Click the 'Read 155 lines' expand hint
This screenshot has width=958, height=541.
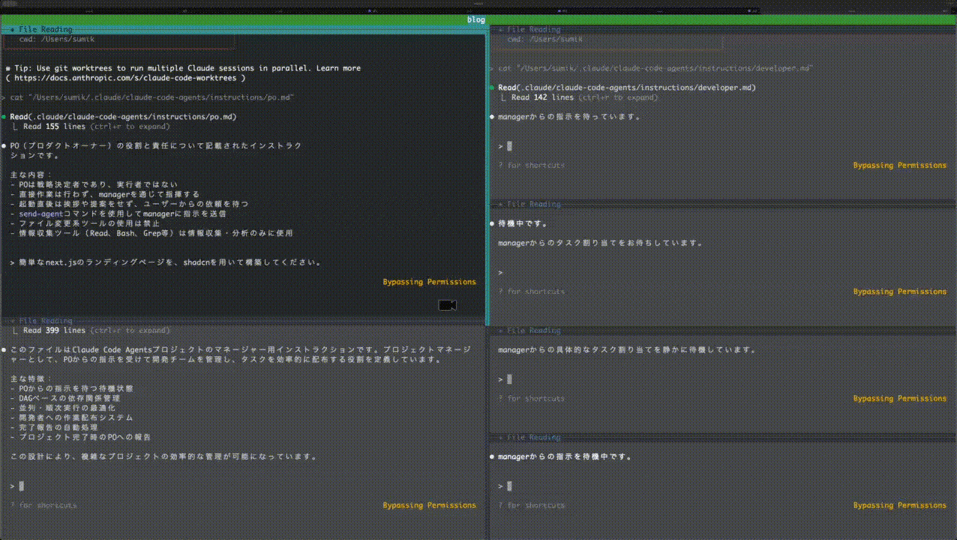(97, 127)
